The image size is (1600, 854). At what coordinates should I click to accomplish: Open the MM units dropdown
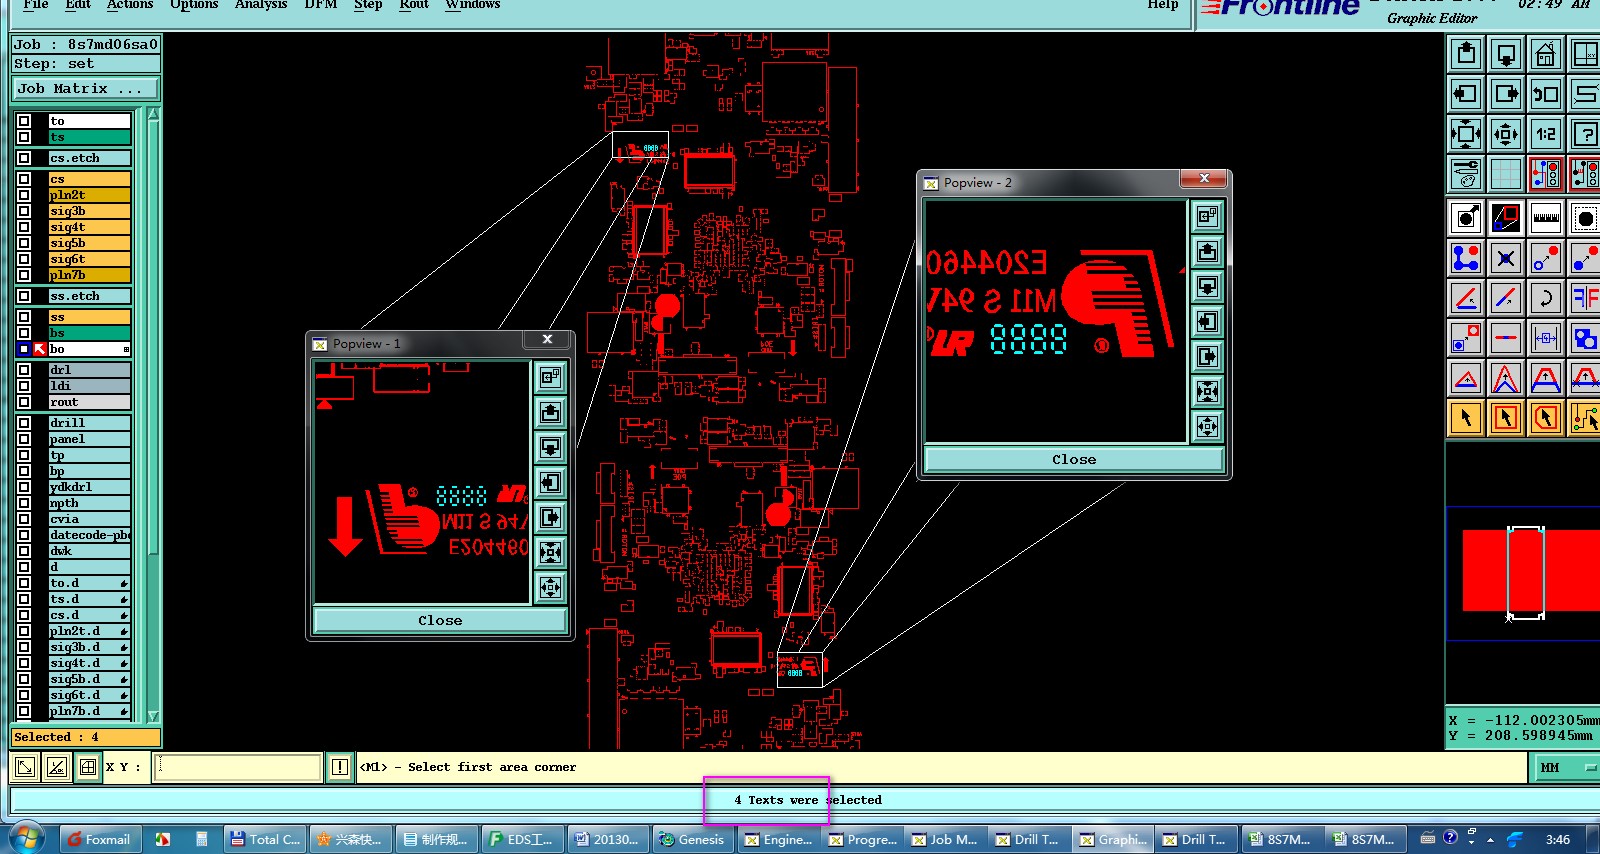[1566, 767]
